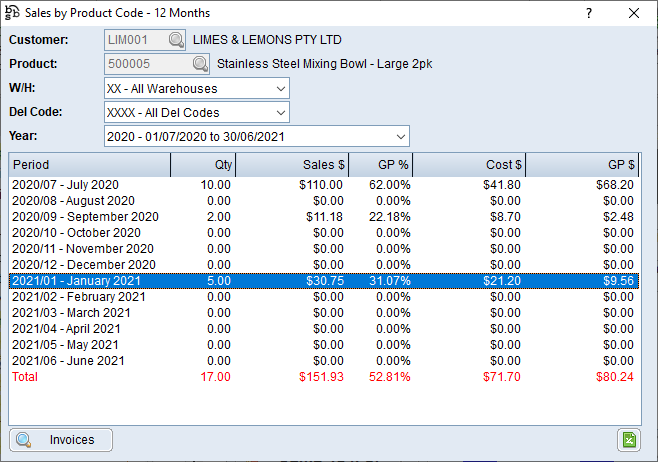Click the Customer code field LIM001
658x462 pixels.
tap(135, 40)
